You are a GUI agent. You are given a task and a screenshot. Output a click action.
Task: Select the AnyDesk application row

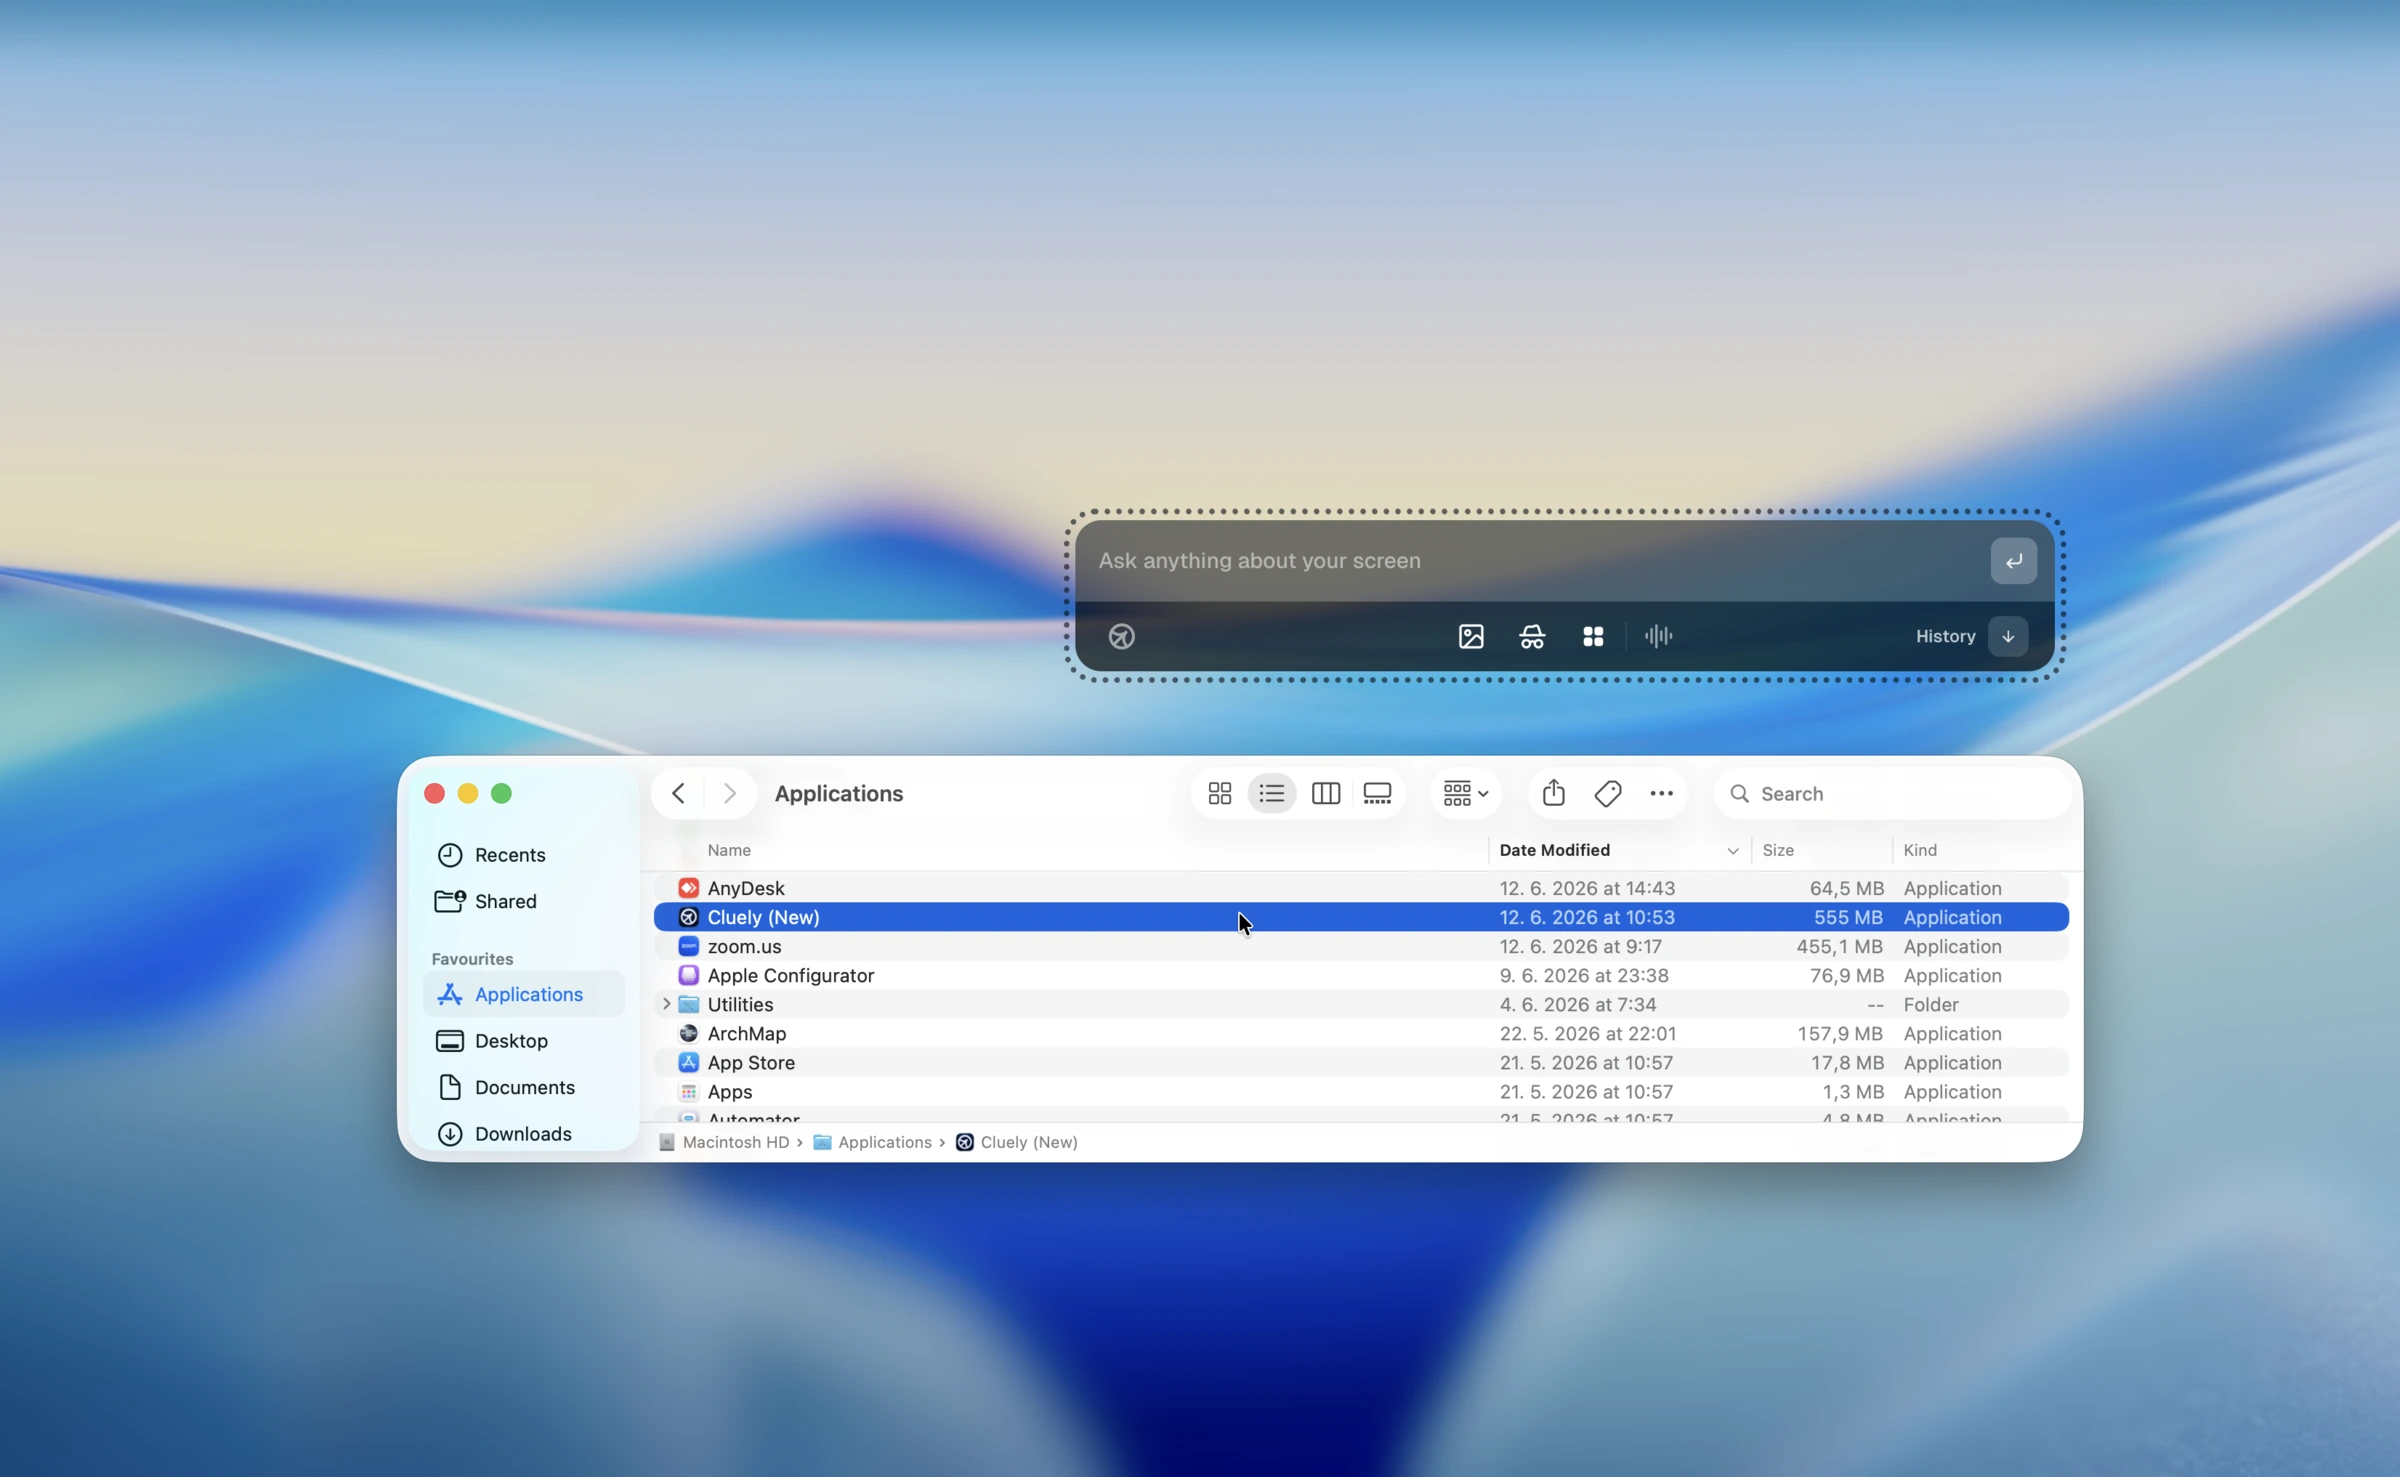point(1361,888)
